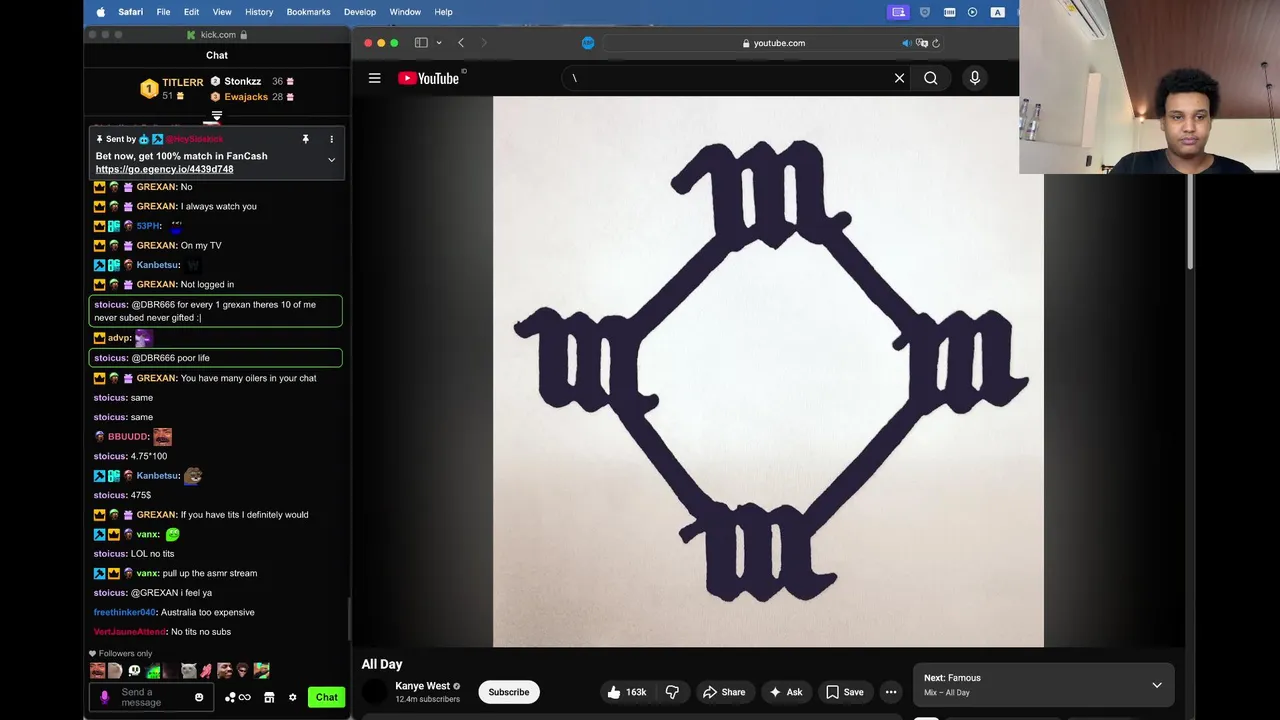Open the Edit menu
Screen dimensions: 1280x720
tap(191, 12)
